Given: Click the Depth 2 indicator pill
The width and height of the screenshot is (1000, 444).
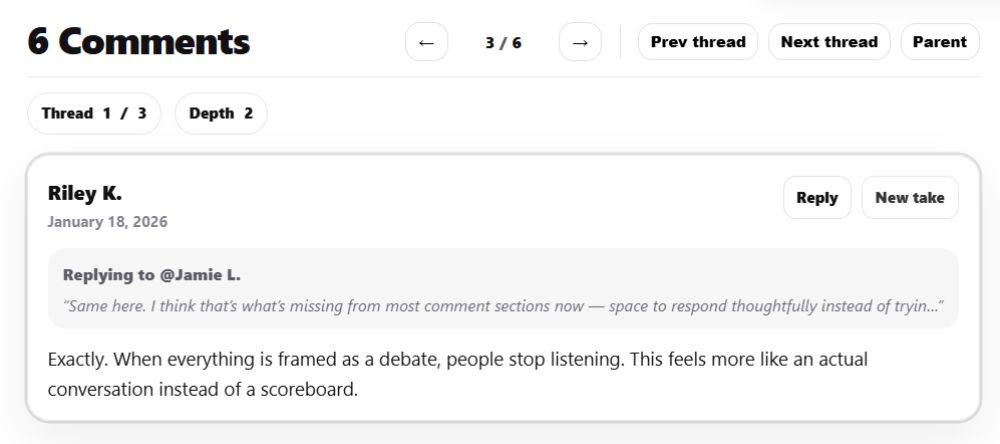Looking at the screenshot, I should tap(221, 114).
